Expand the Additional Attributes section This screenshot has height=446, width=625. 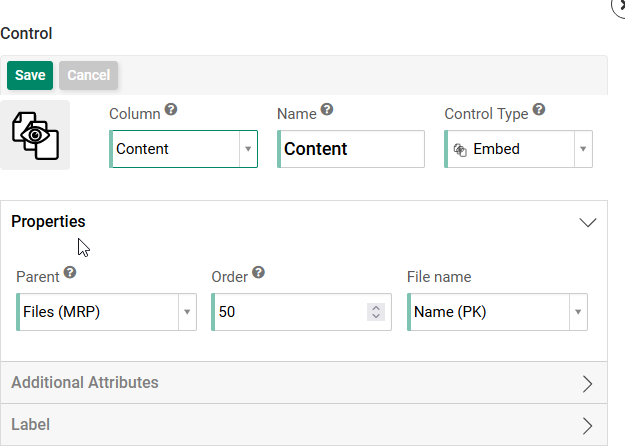[x=588, y=383]
